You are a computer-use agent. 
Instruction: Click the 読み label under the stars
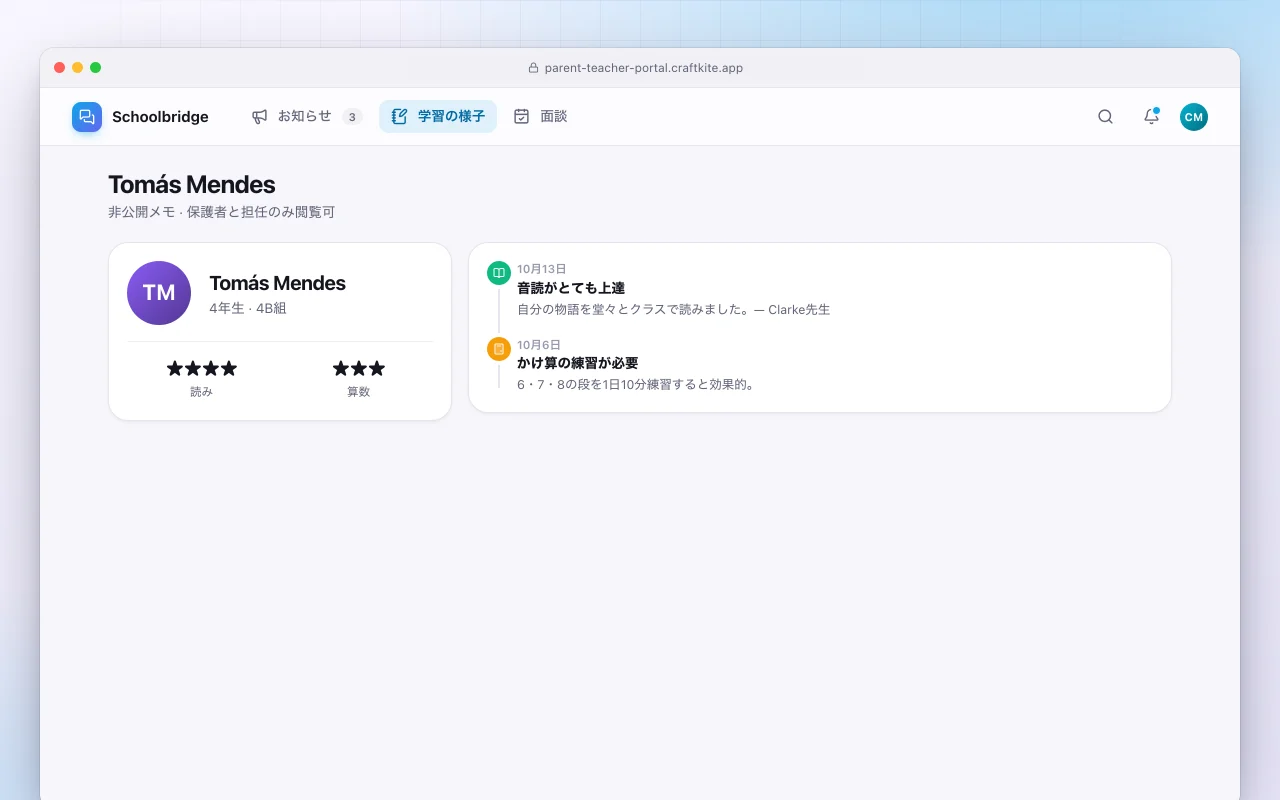202,392
